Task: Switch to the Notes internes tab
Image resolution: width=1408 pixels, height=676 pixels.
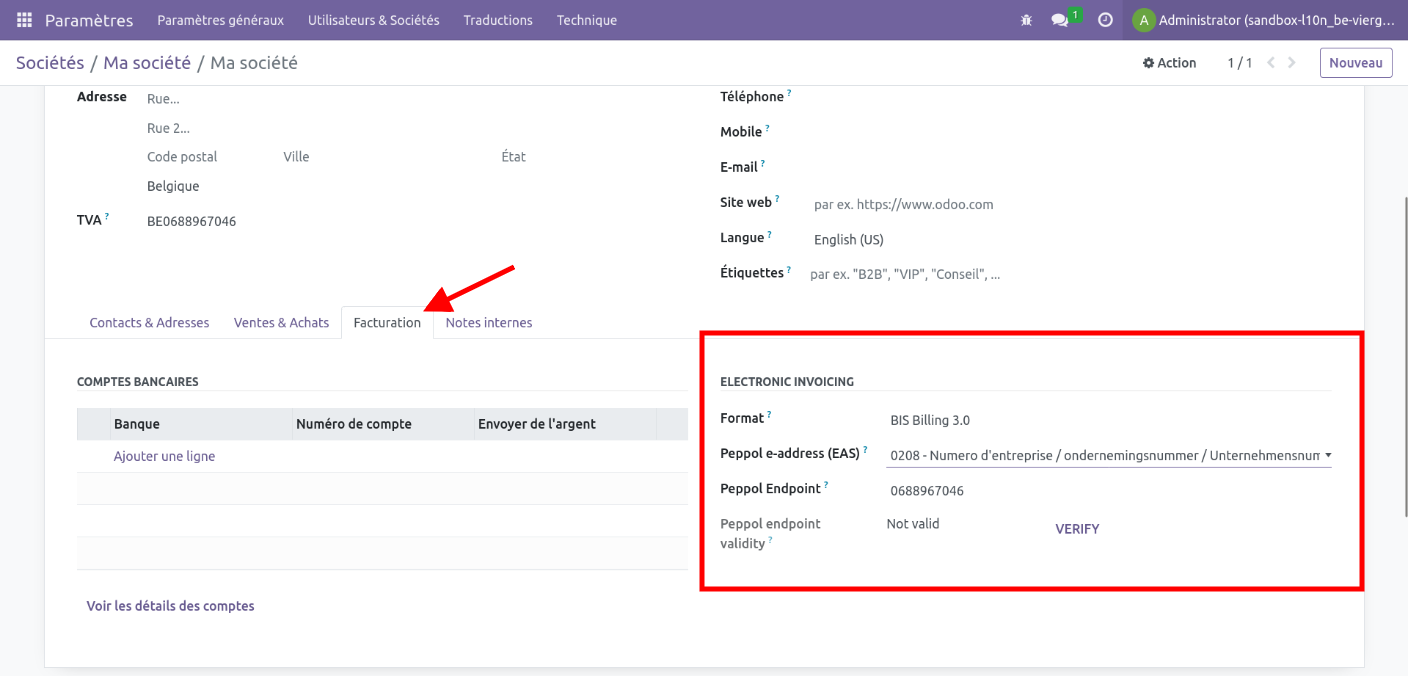Action: [488, 323]
